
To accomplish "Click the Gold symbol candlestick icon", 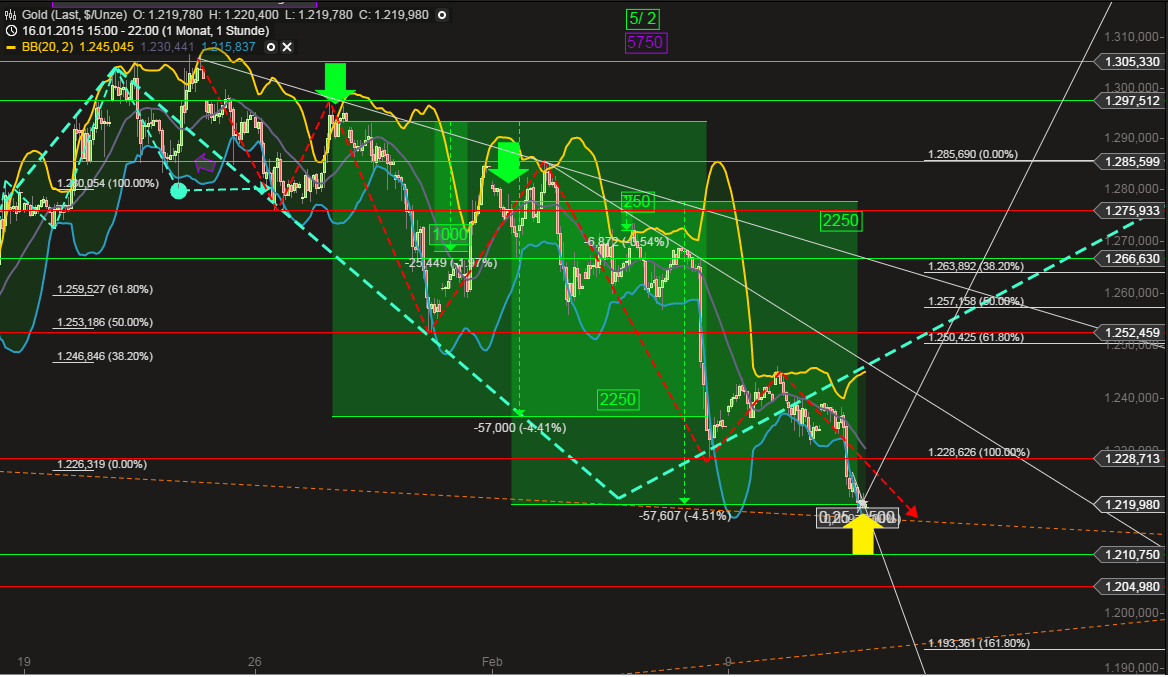I will coord(10,13).
